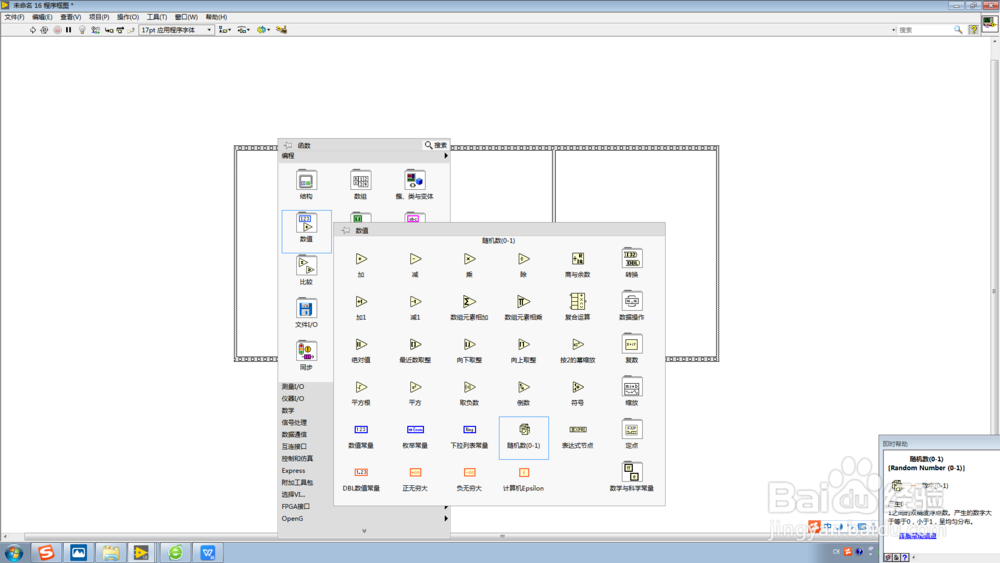Toggle highlight execution light bulb
This screenshot has height=563, width=1000.
[82, 30]
